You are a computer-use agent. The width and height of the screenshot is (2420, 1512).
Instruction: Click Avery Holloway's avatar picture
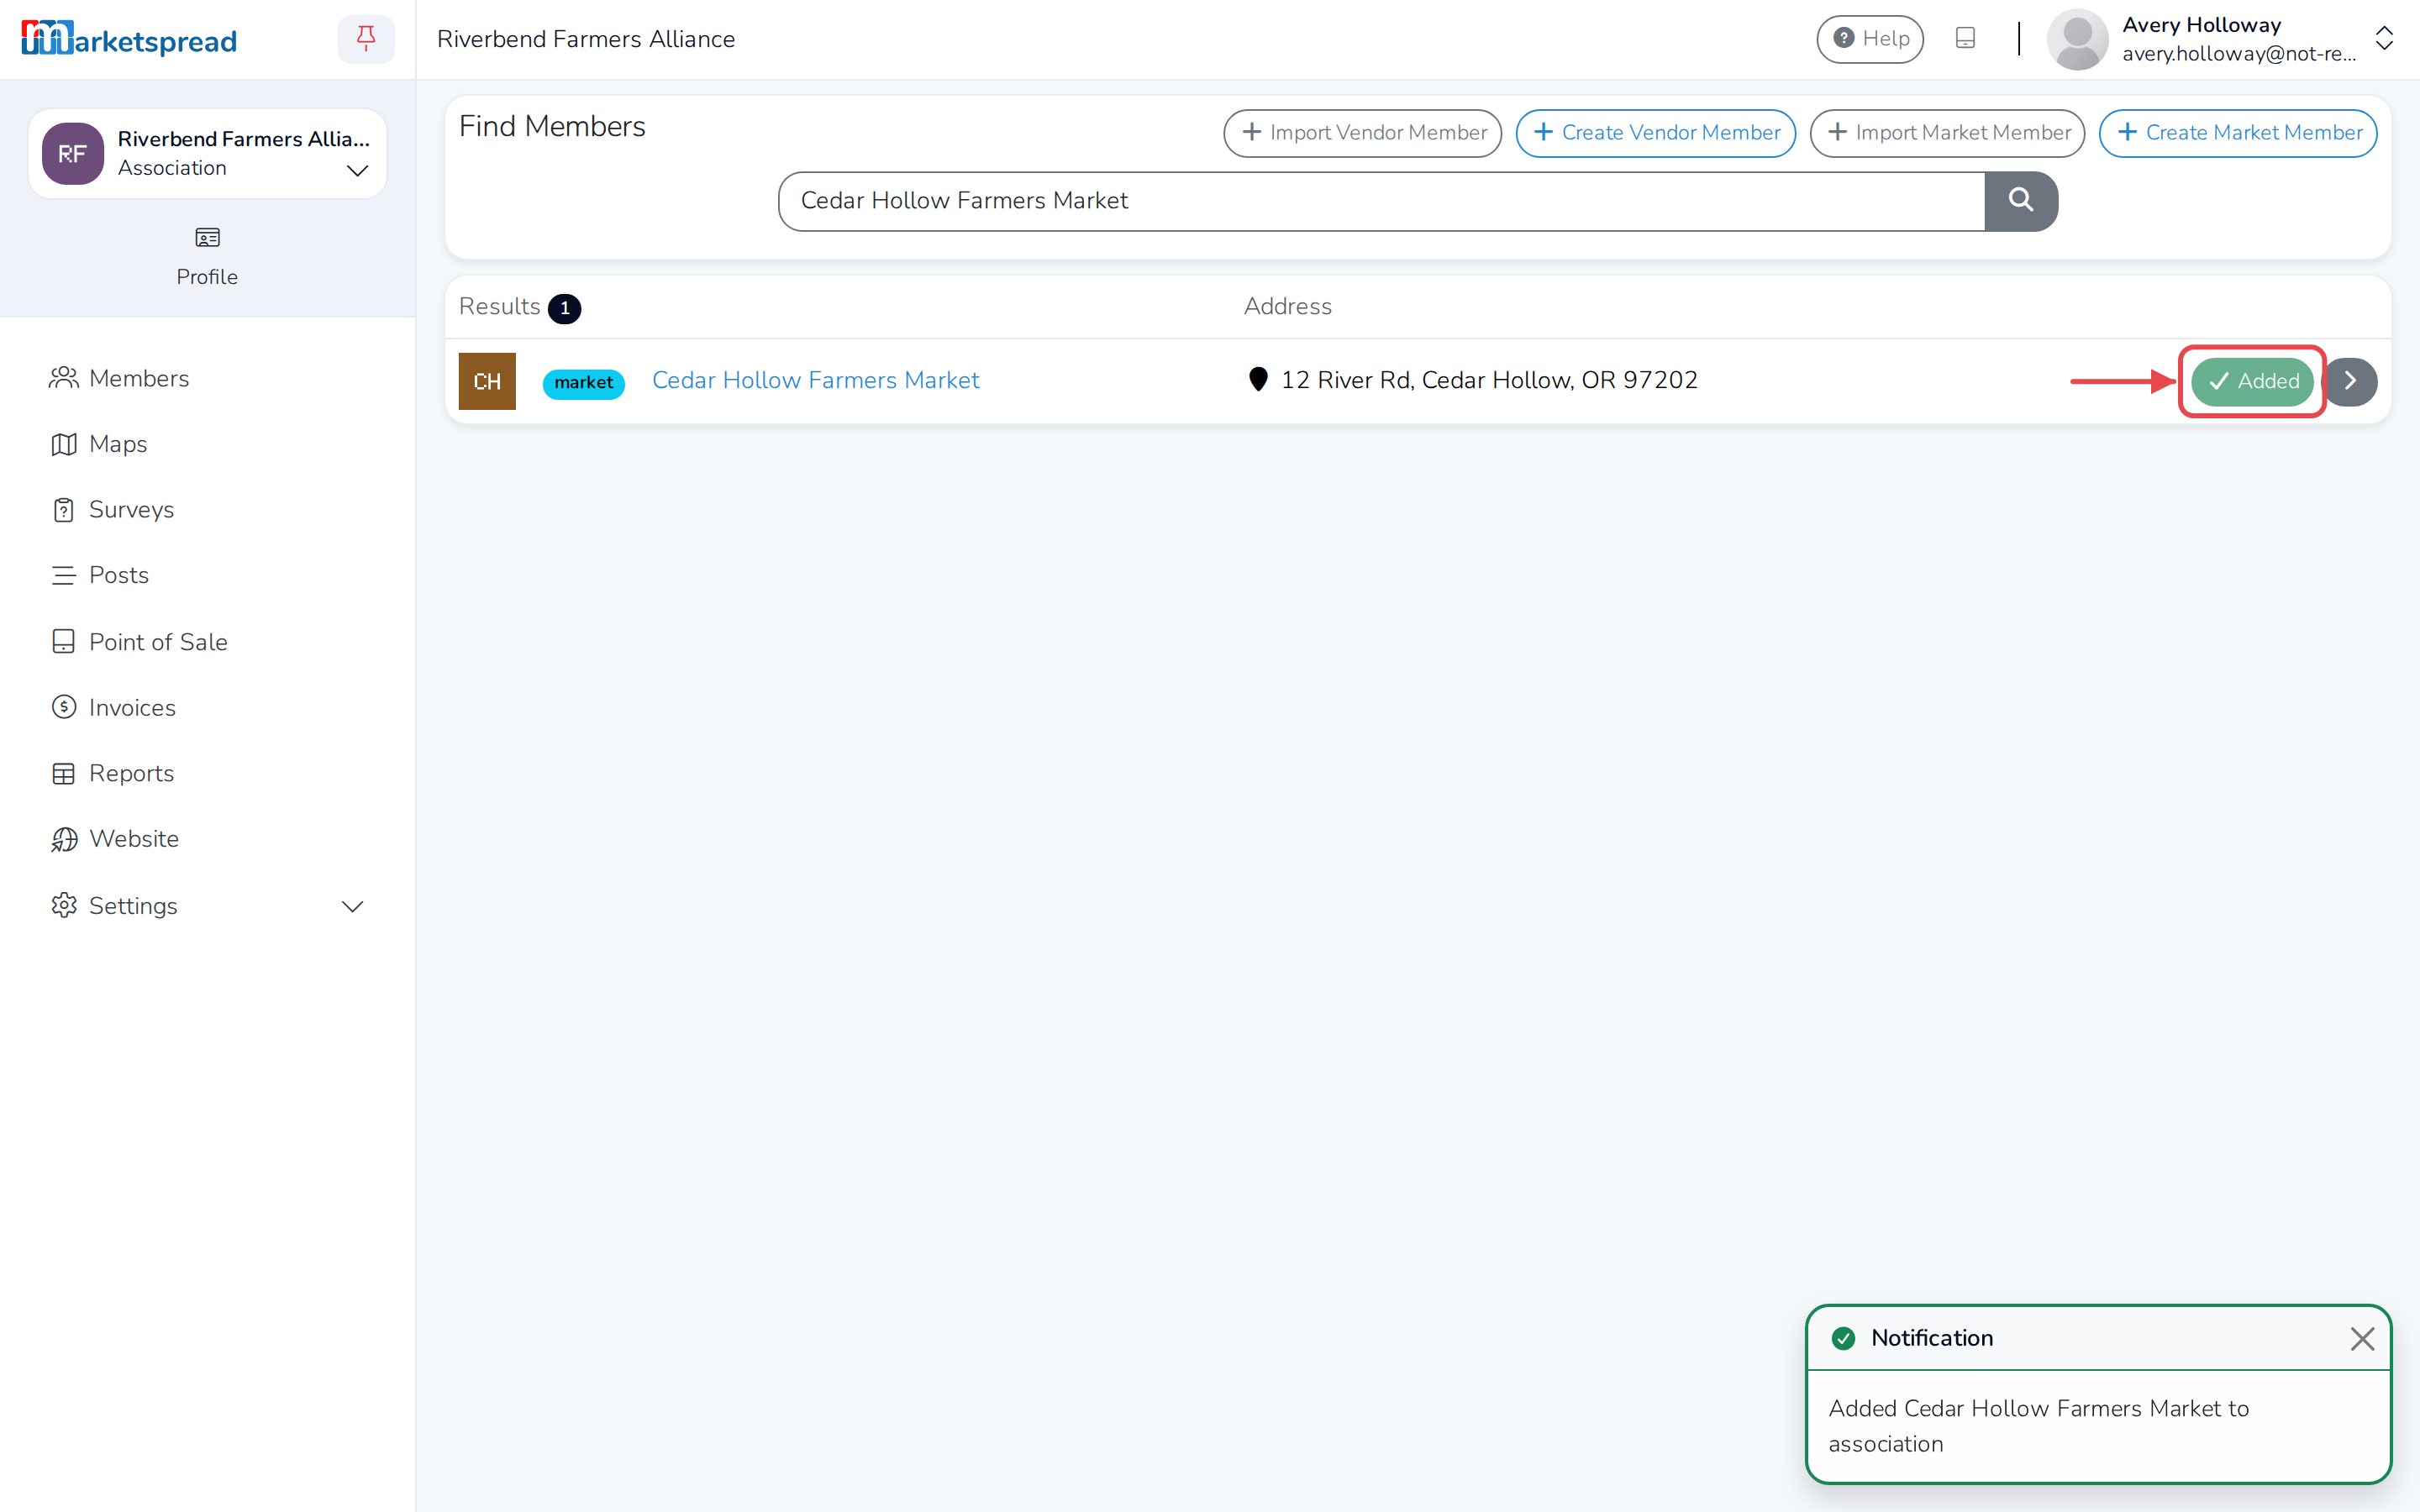point(2078,39)
